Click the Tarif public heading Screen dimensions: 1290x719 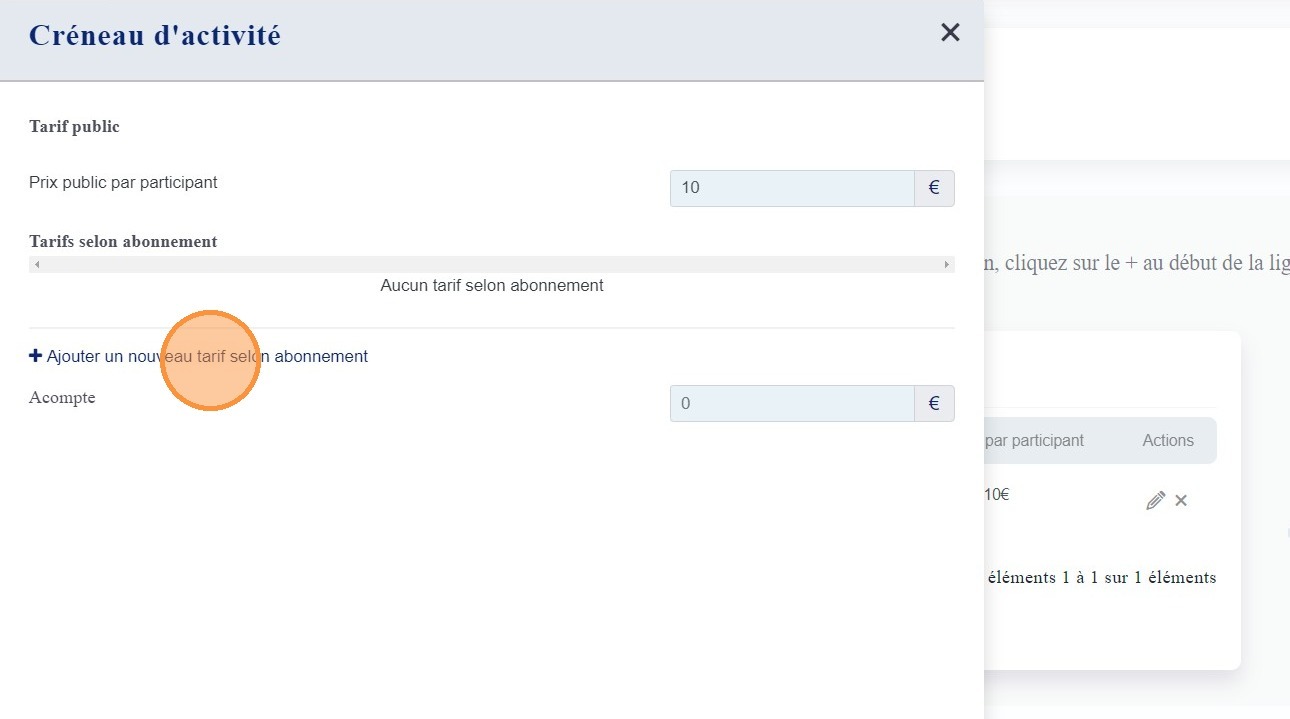[x=74, y=127]
